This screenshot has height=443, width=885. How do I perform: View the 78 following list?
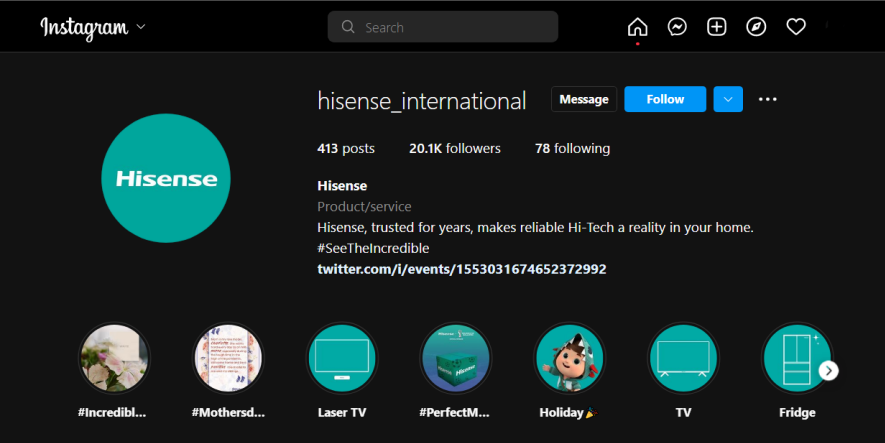click(572, 148)
